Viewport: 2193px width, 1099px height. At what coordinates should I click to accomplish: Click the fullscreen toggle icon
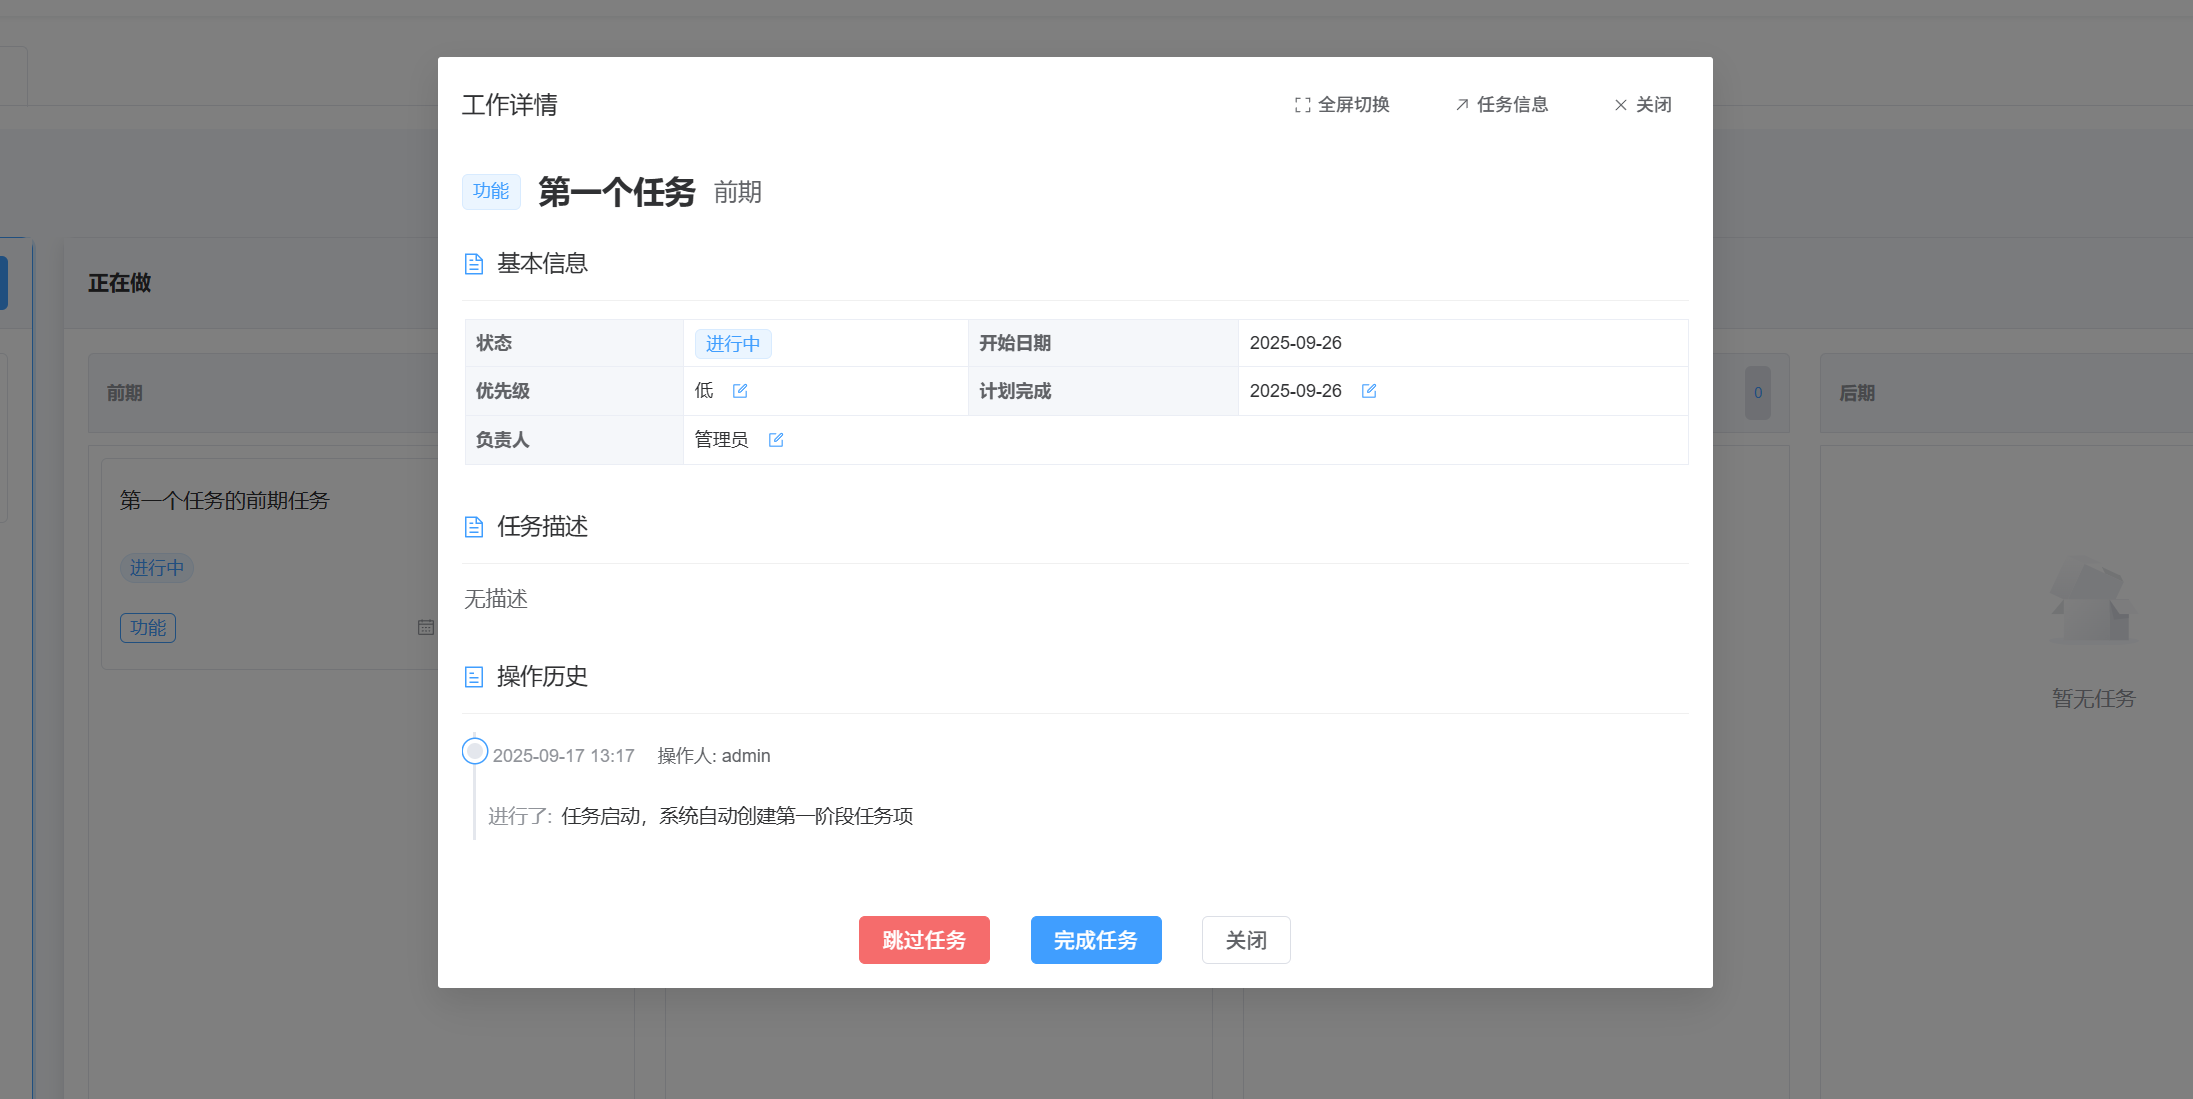(x=1302, y=105)
